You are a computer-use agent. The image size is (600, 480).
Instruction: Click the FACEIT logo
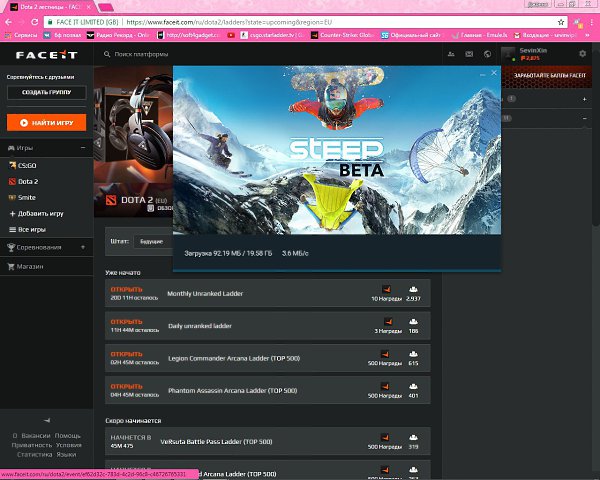(47, 55)
